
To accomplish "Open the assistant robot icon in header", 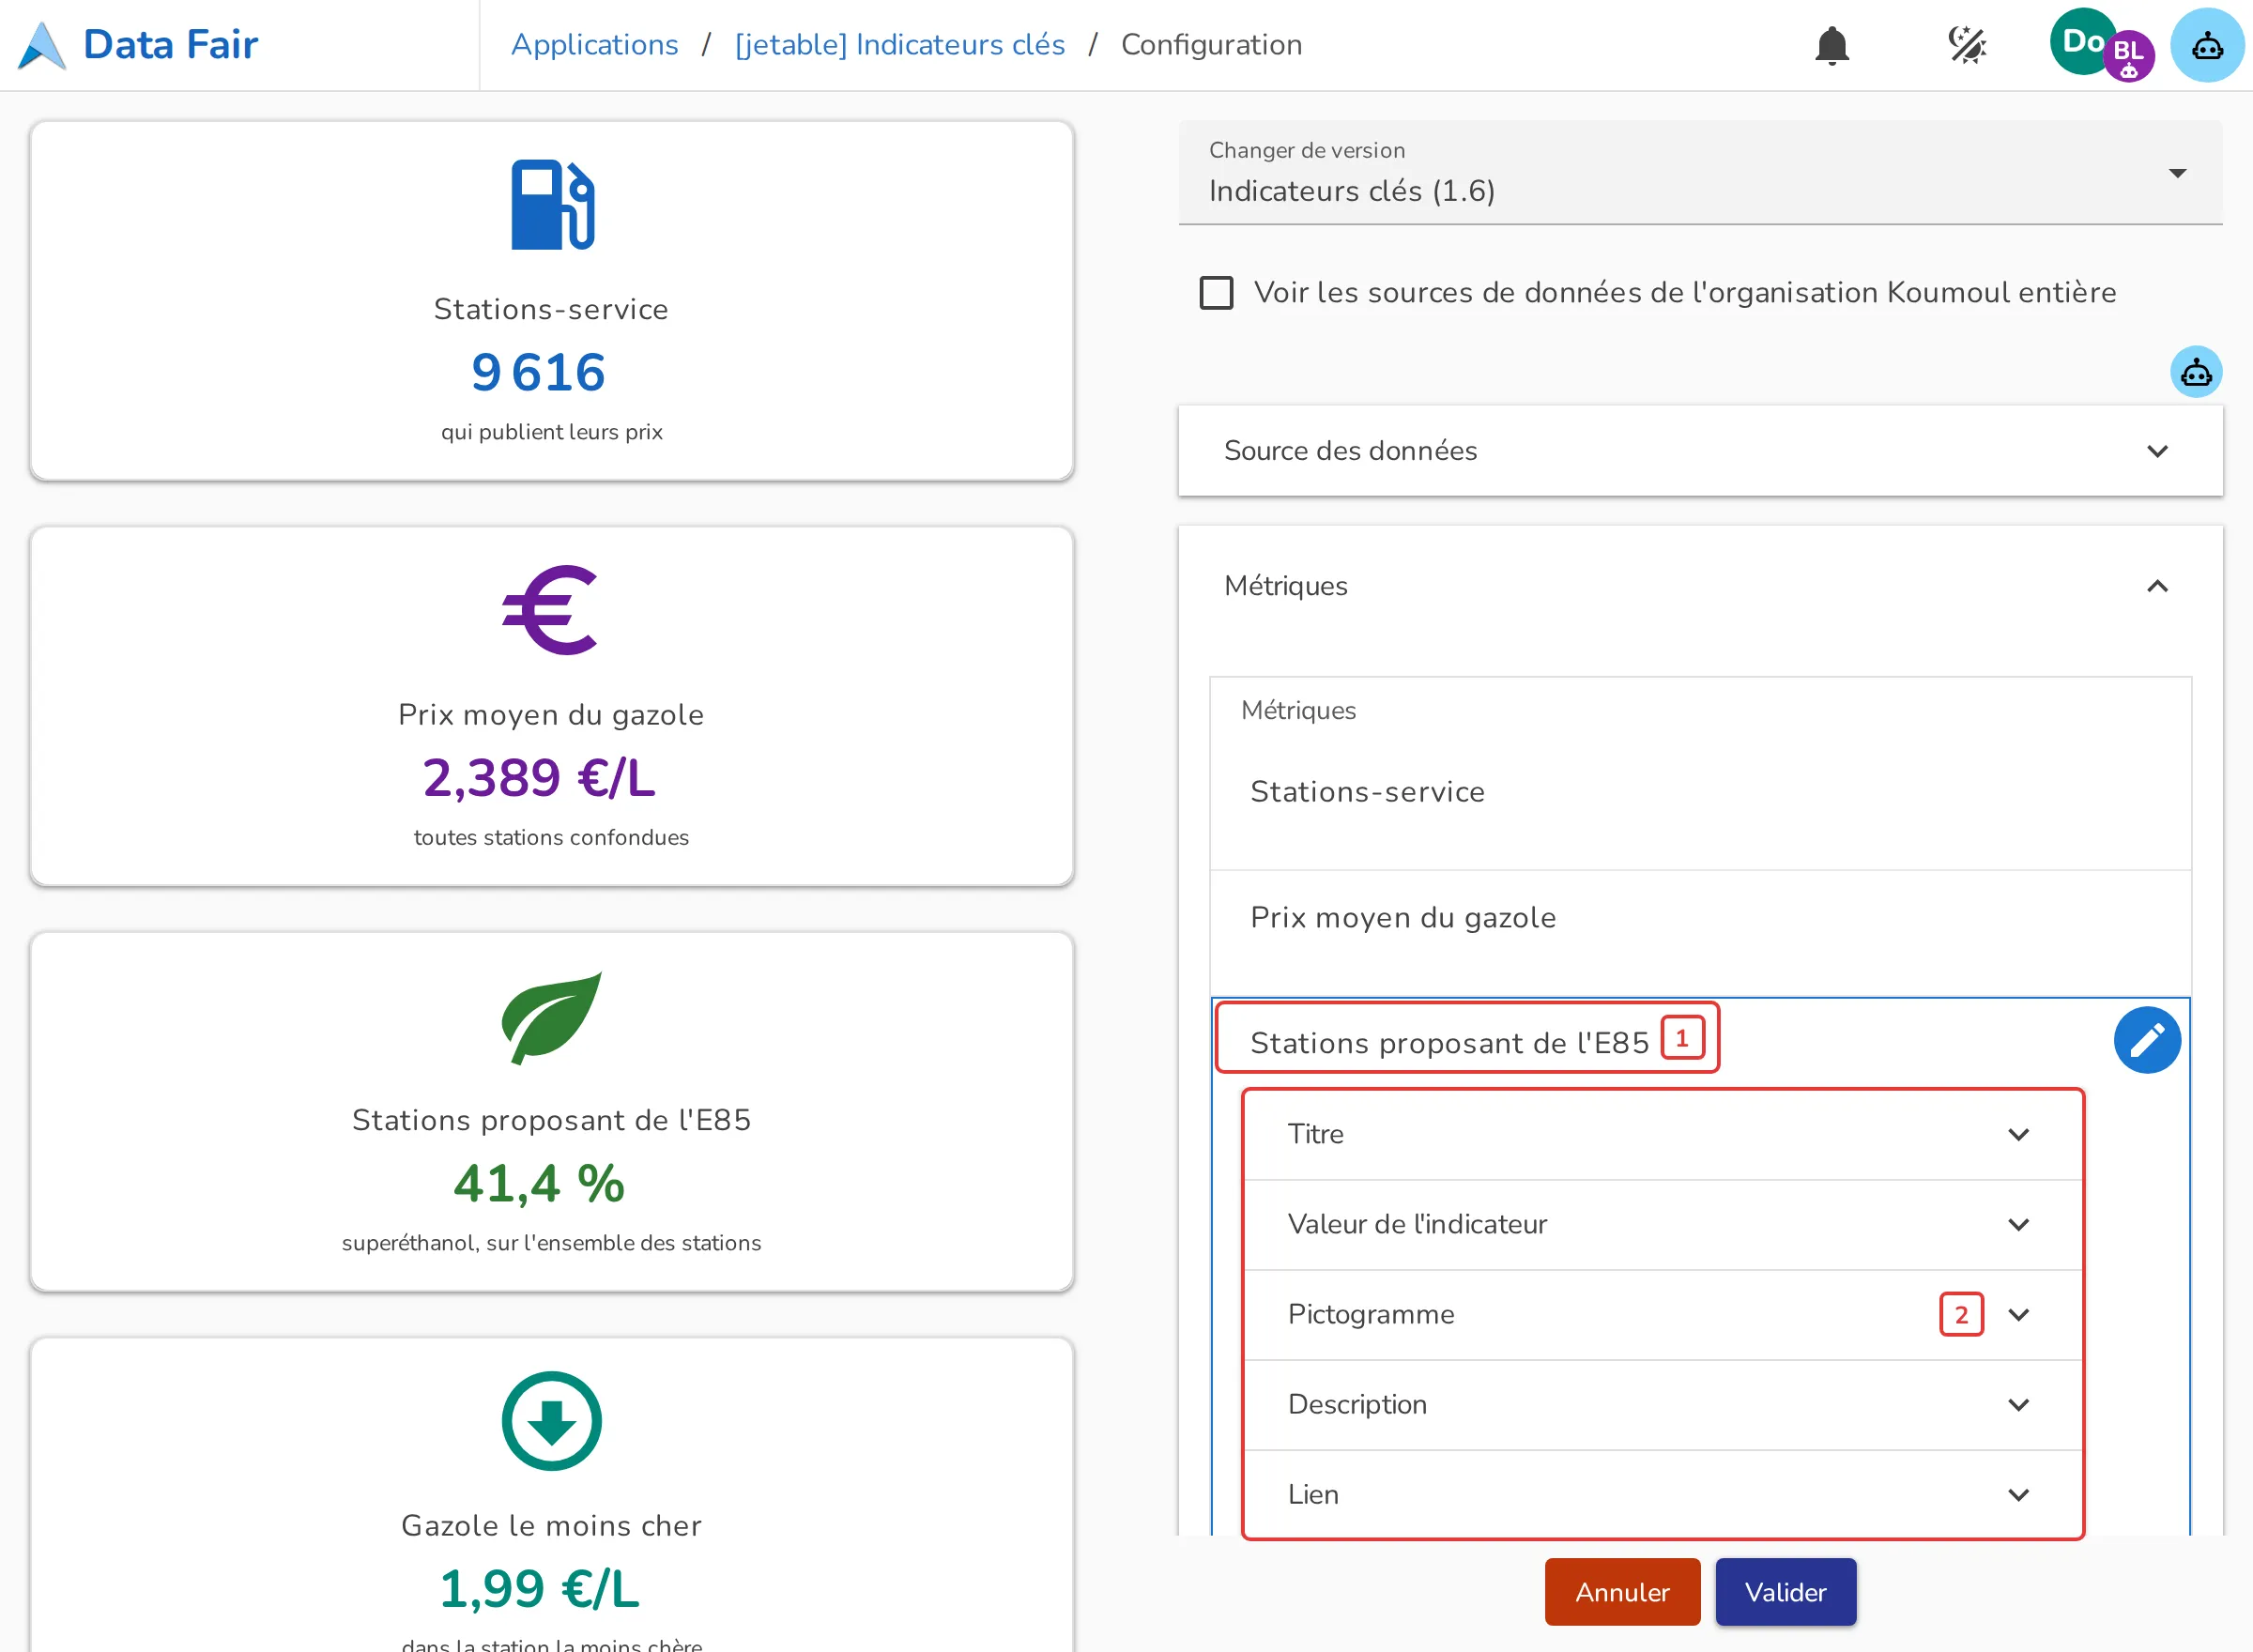I will [x=2207, y=45].
